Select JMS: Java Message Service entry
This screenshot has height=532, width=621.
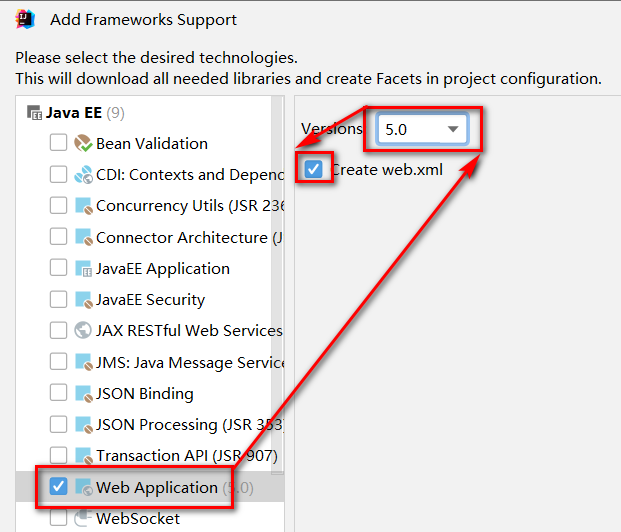pyautogui.click(x=185, y=363)
